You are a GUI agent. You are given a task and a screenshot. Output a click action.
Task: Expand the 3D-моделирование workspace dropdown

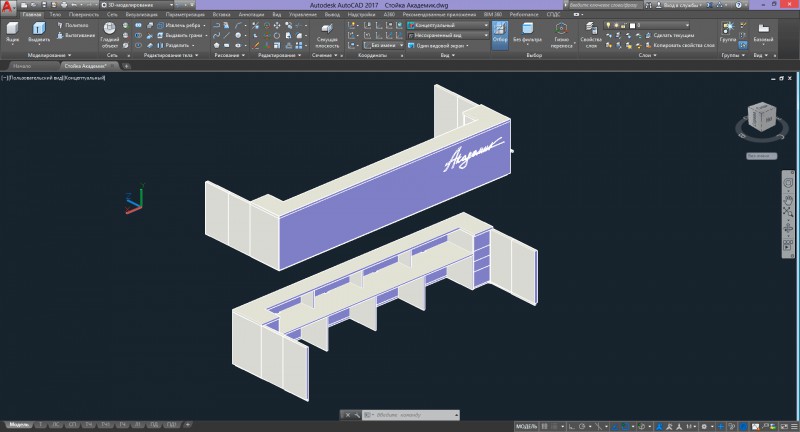tap(137, 5)
